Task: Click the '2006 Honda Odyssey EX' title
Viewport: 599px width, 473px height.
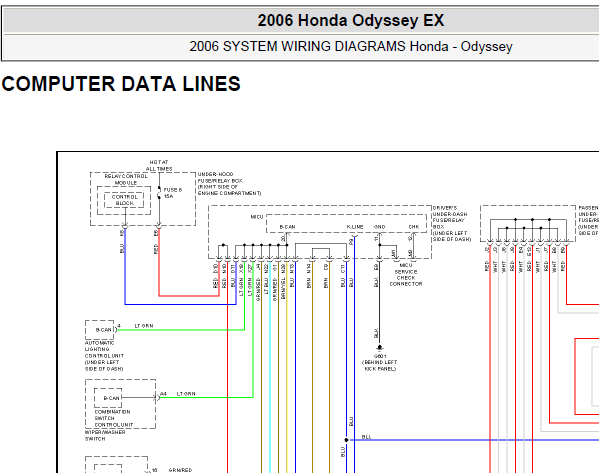Action: tap(351, 20)
